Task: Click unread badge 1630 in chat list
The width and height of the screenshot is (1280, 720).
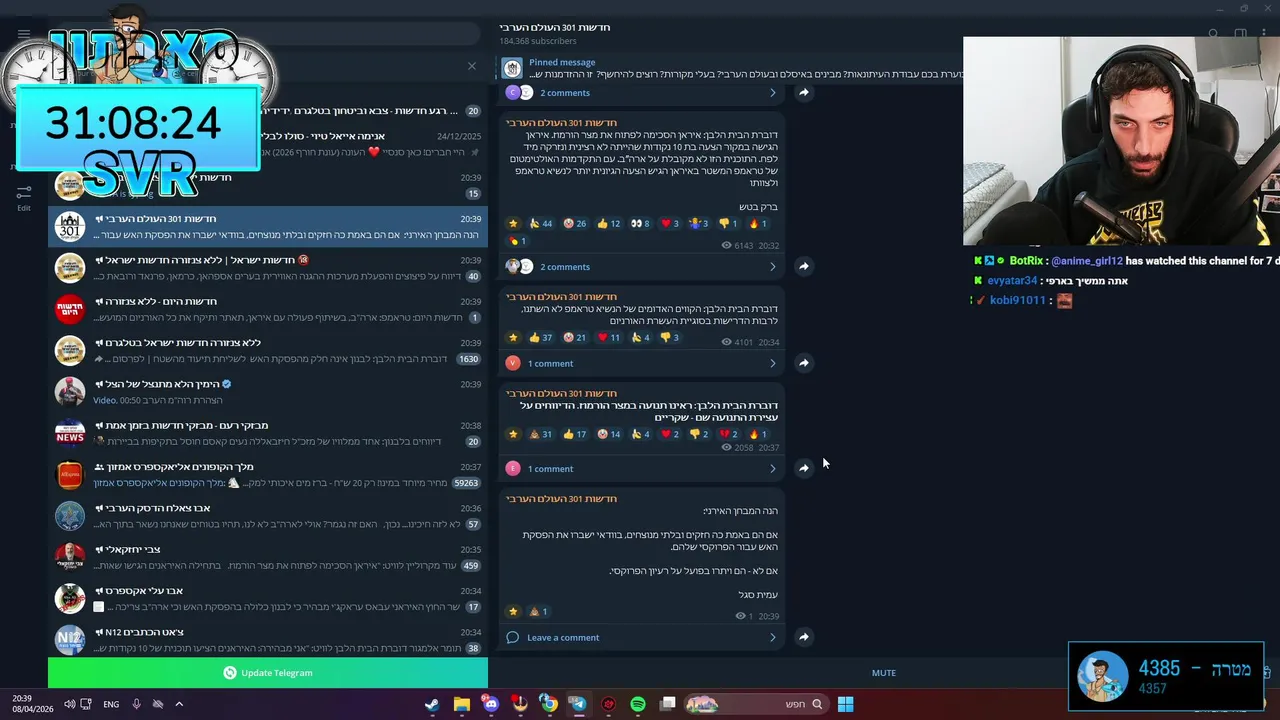Action: coord(468,359)
